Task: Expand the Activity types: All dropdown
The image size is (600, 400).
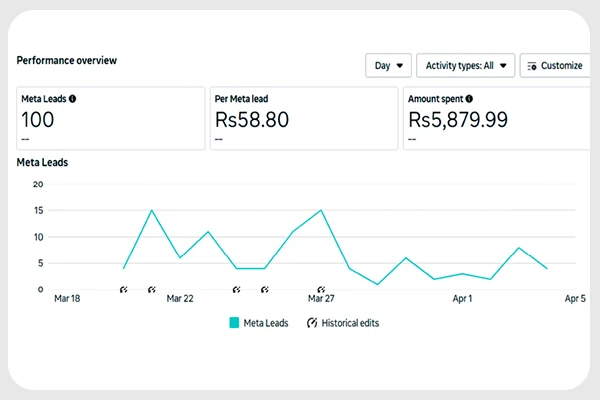Action: pos(465,65)
